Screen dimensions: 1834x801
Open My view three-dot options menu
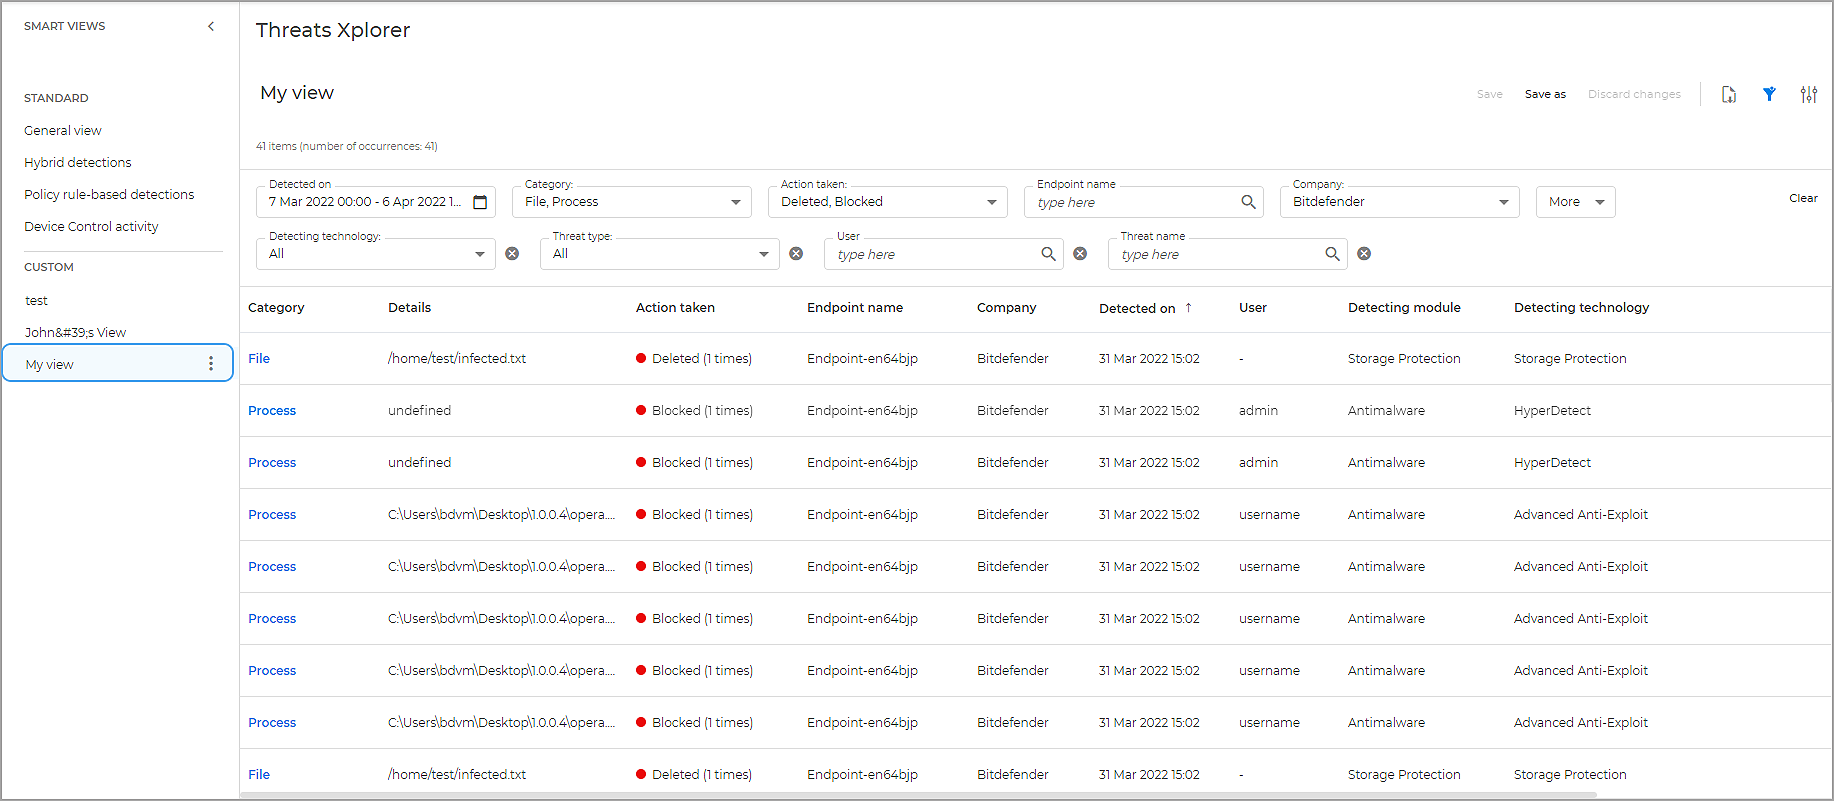[211, 364]
